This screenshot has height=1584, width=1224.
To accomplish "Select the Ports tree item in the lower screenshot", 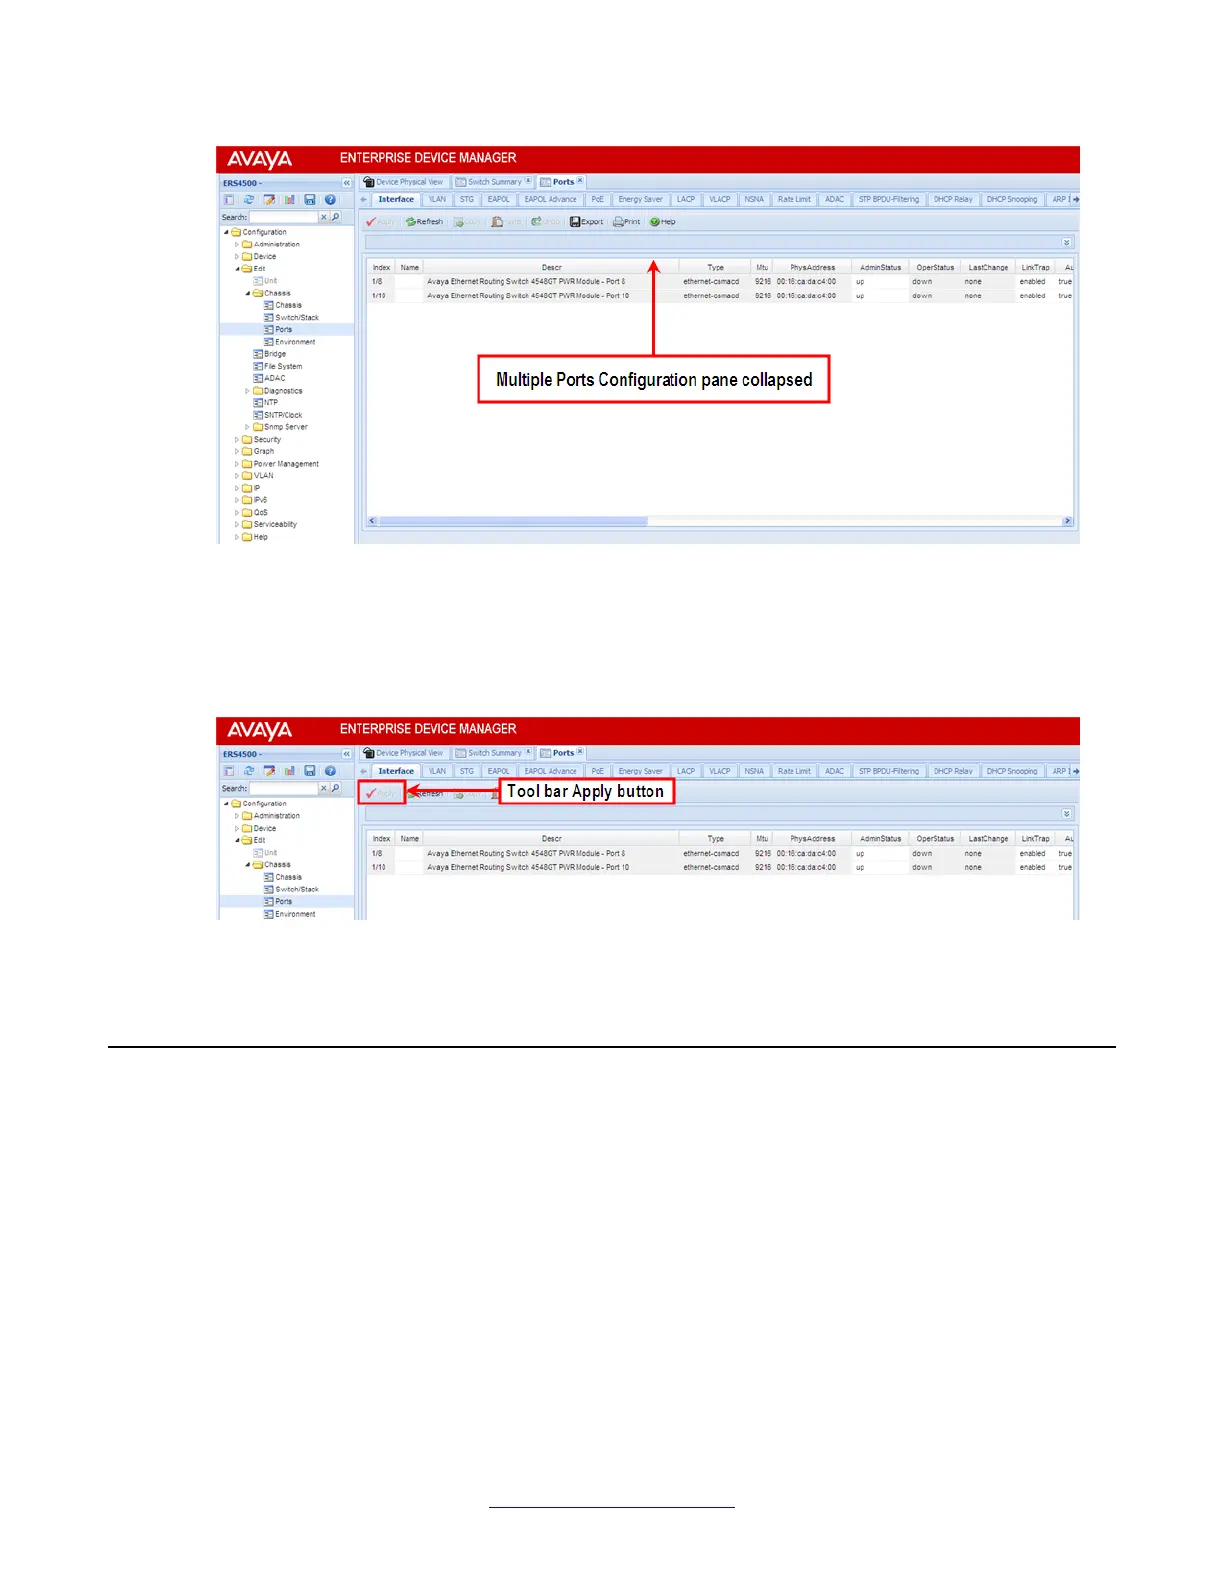I will [x=279, y=901].
